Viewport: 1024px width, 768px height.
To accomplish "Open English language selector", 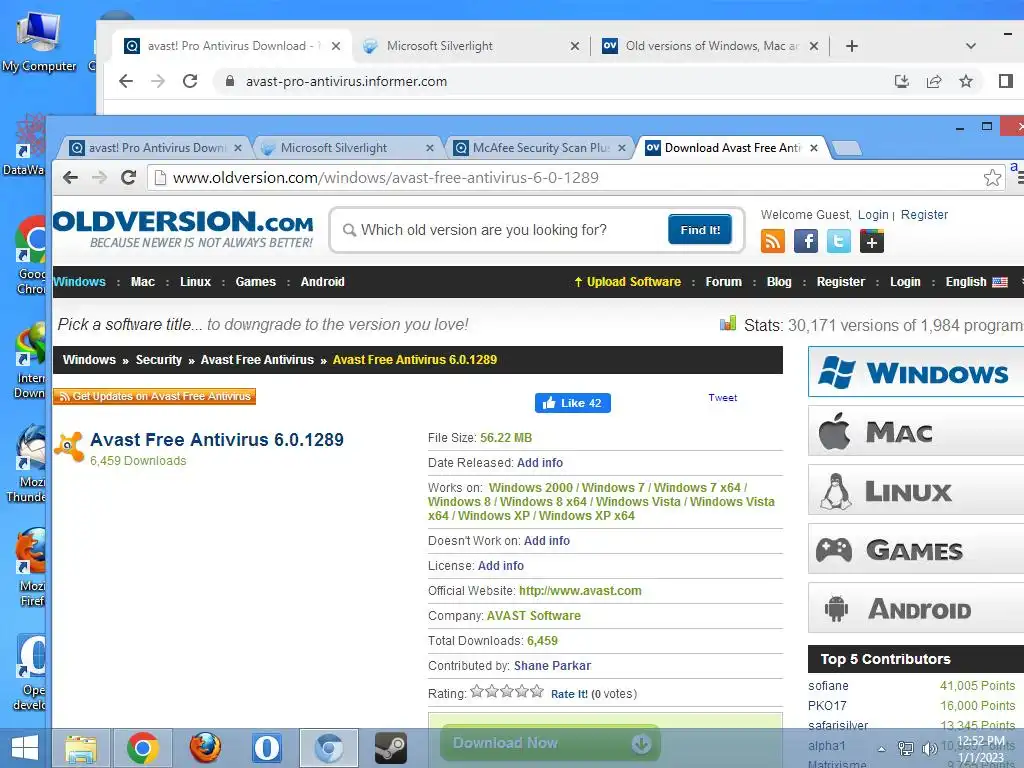I will pos(976,281).
